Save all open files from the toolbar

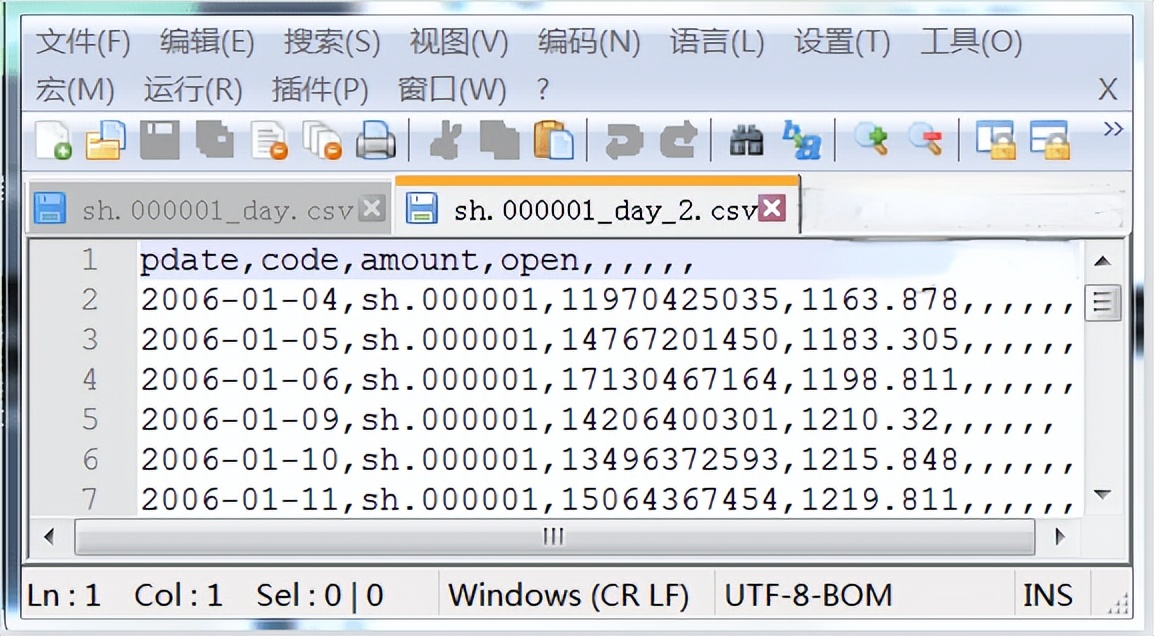[214, 140]
